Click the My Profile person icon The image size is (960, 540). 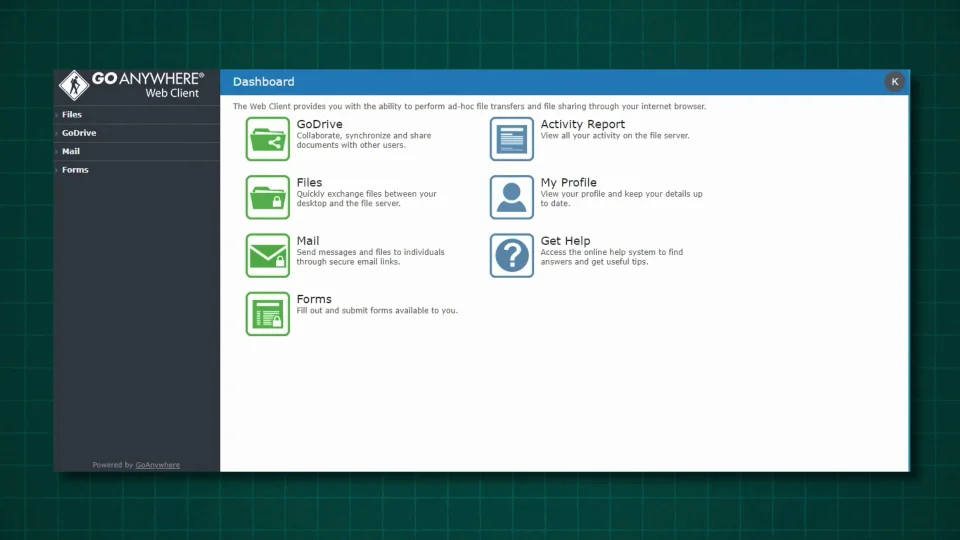pyautogui.click(x=512, y=197)
